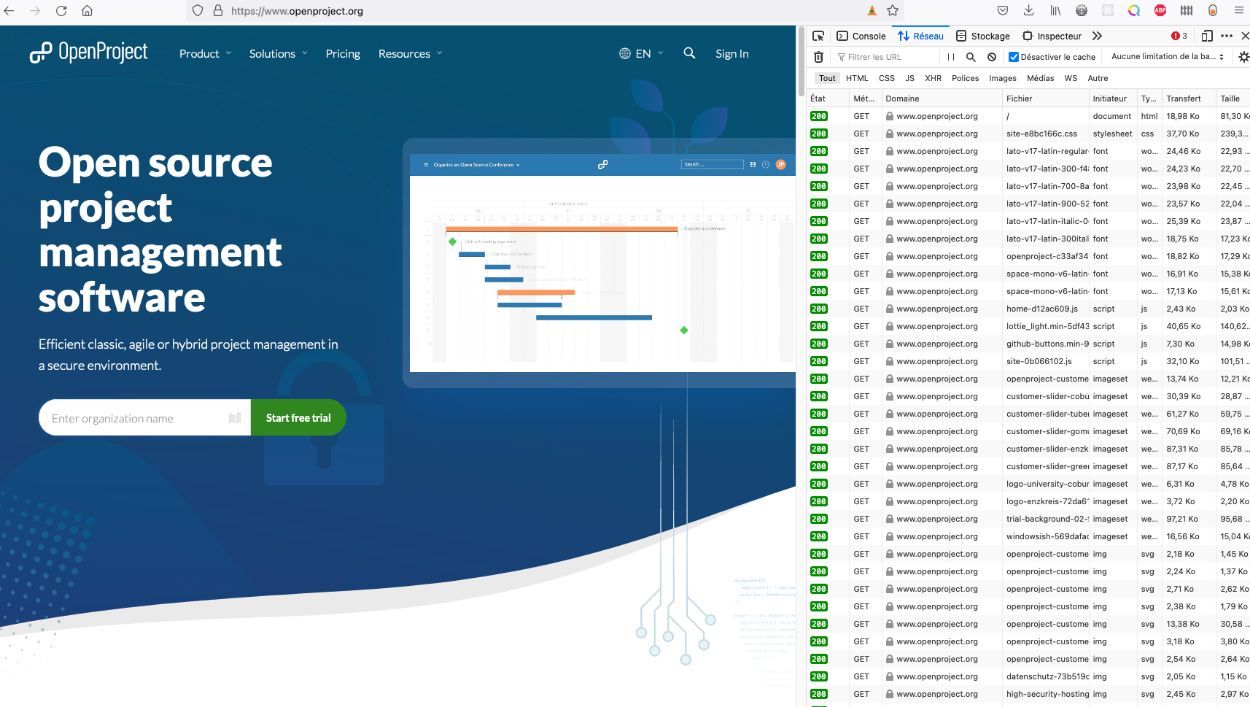Image resolution: width=1250 pixels, height=707 pixels.
Task: Switch to the Console tab
Action: [x=861, y=36]
